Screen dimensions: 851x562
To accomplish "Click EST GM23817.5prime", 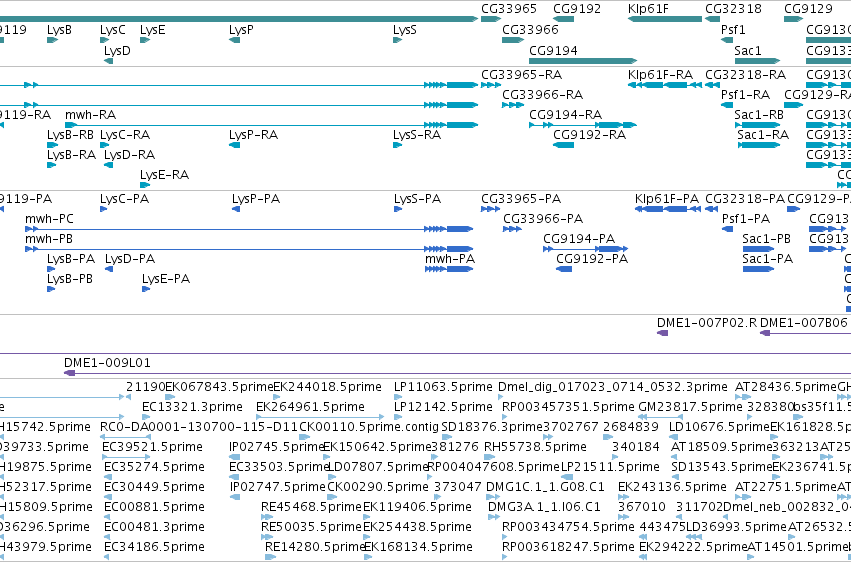I will pos(660,417).
